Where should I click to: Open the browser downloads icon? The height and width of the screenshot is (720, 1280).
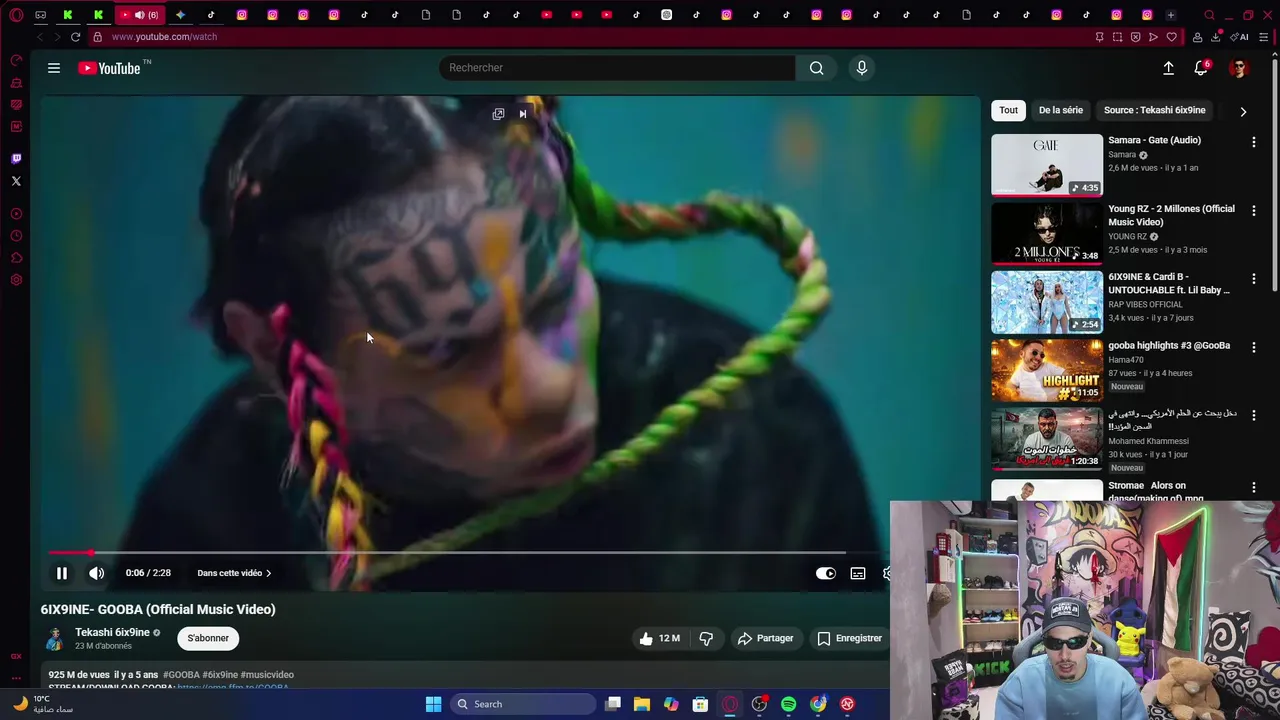pyautogui.click(x=1216, y=37)
